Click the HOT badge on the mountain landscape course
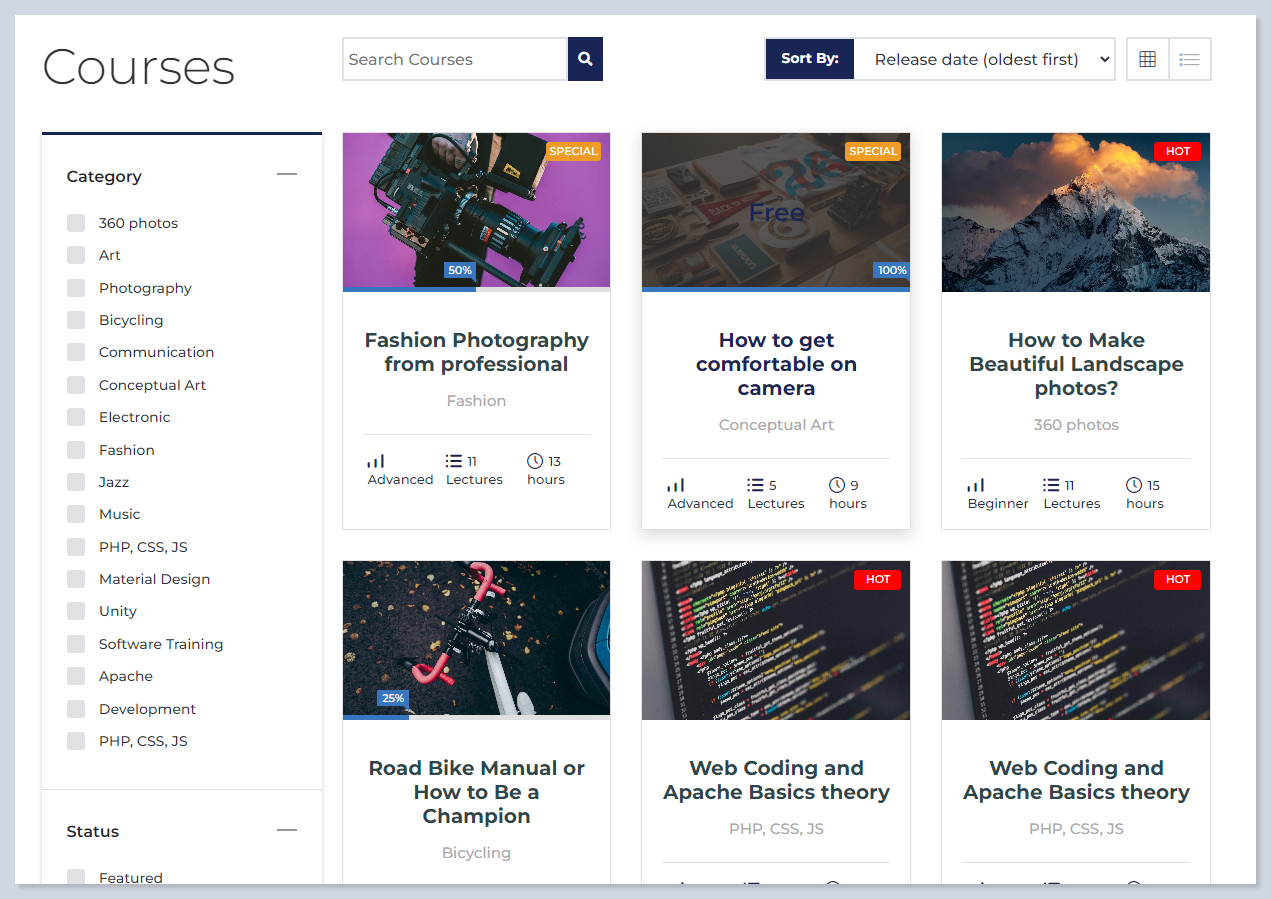This screenshot has height=899, width=1271. tap(1177, 151)
